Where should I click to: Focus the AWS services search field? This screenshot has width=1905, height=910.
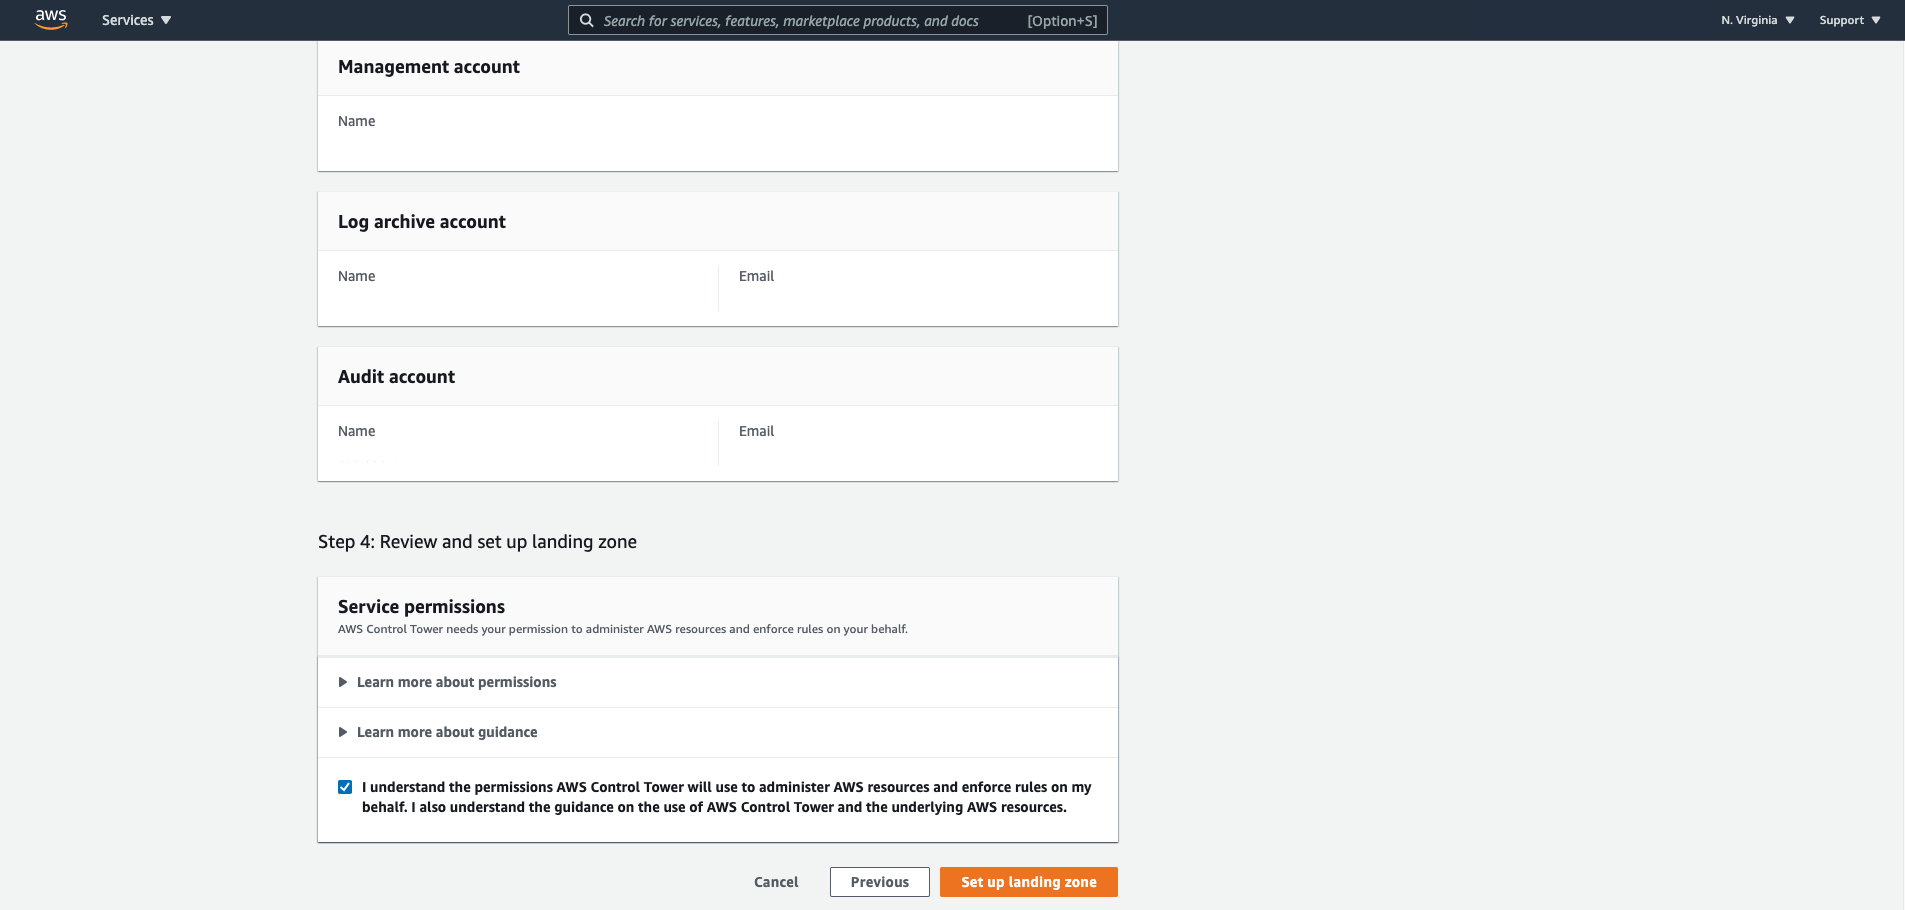point(838,20)
